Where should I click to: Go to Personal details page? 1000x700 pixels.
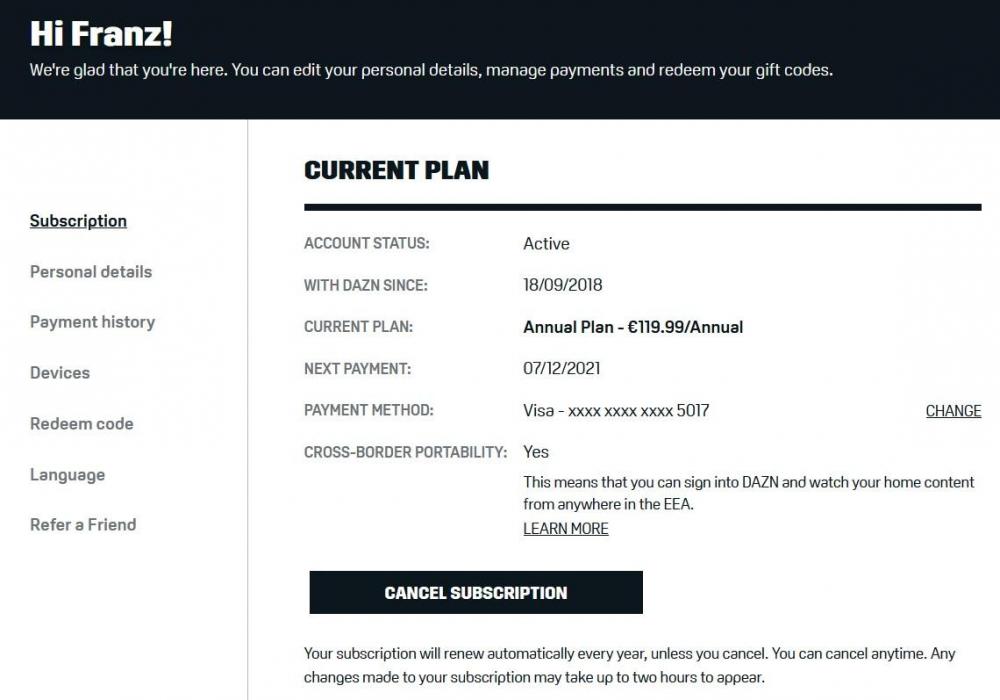(91, 272)
